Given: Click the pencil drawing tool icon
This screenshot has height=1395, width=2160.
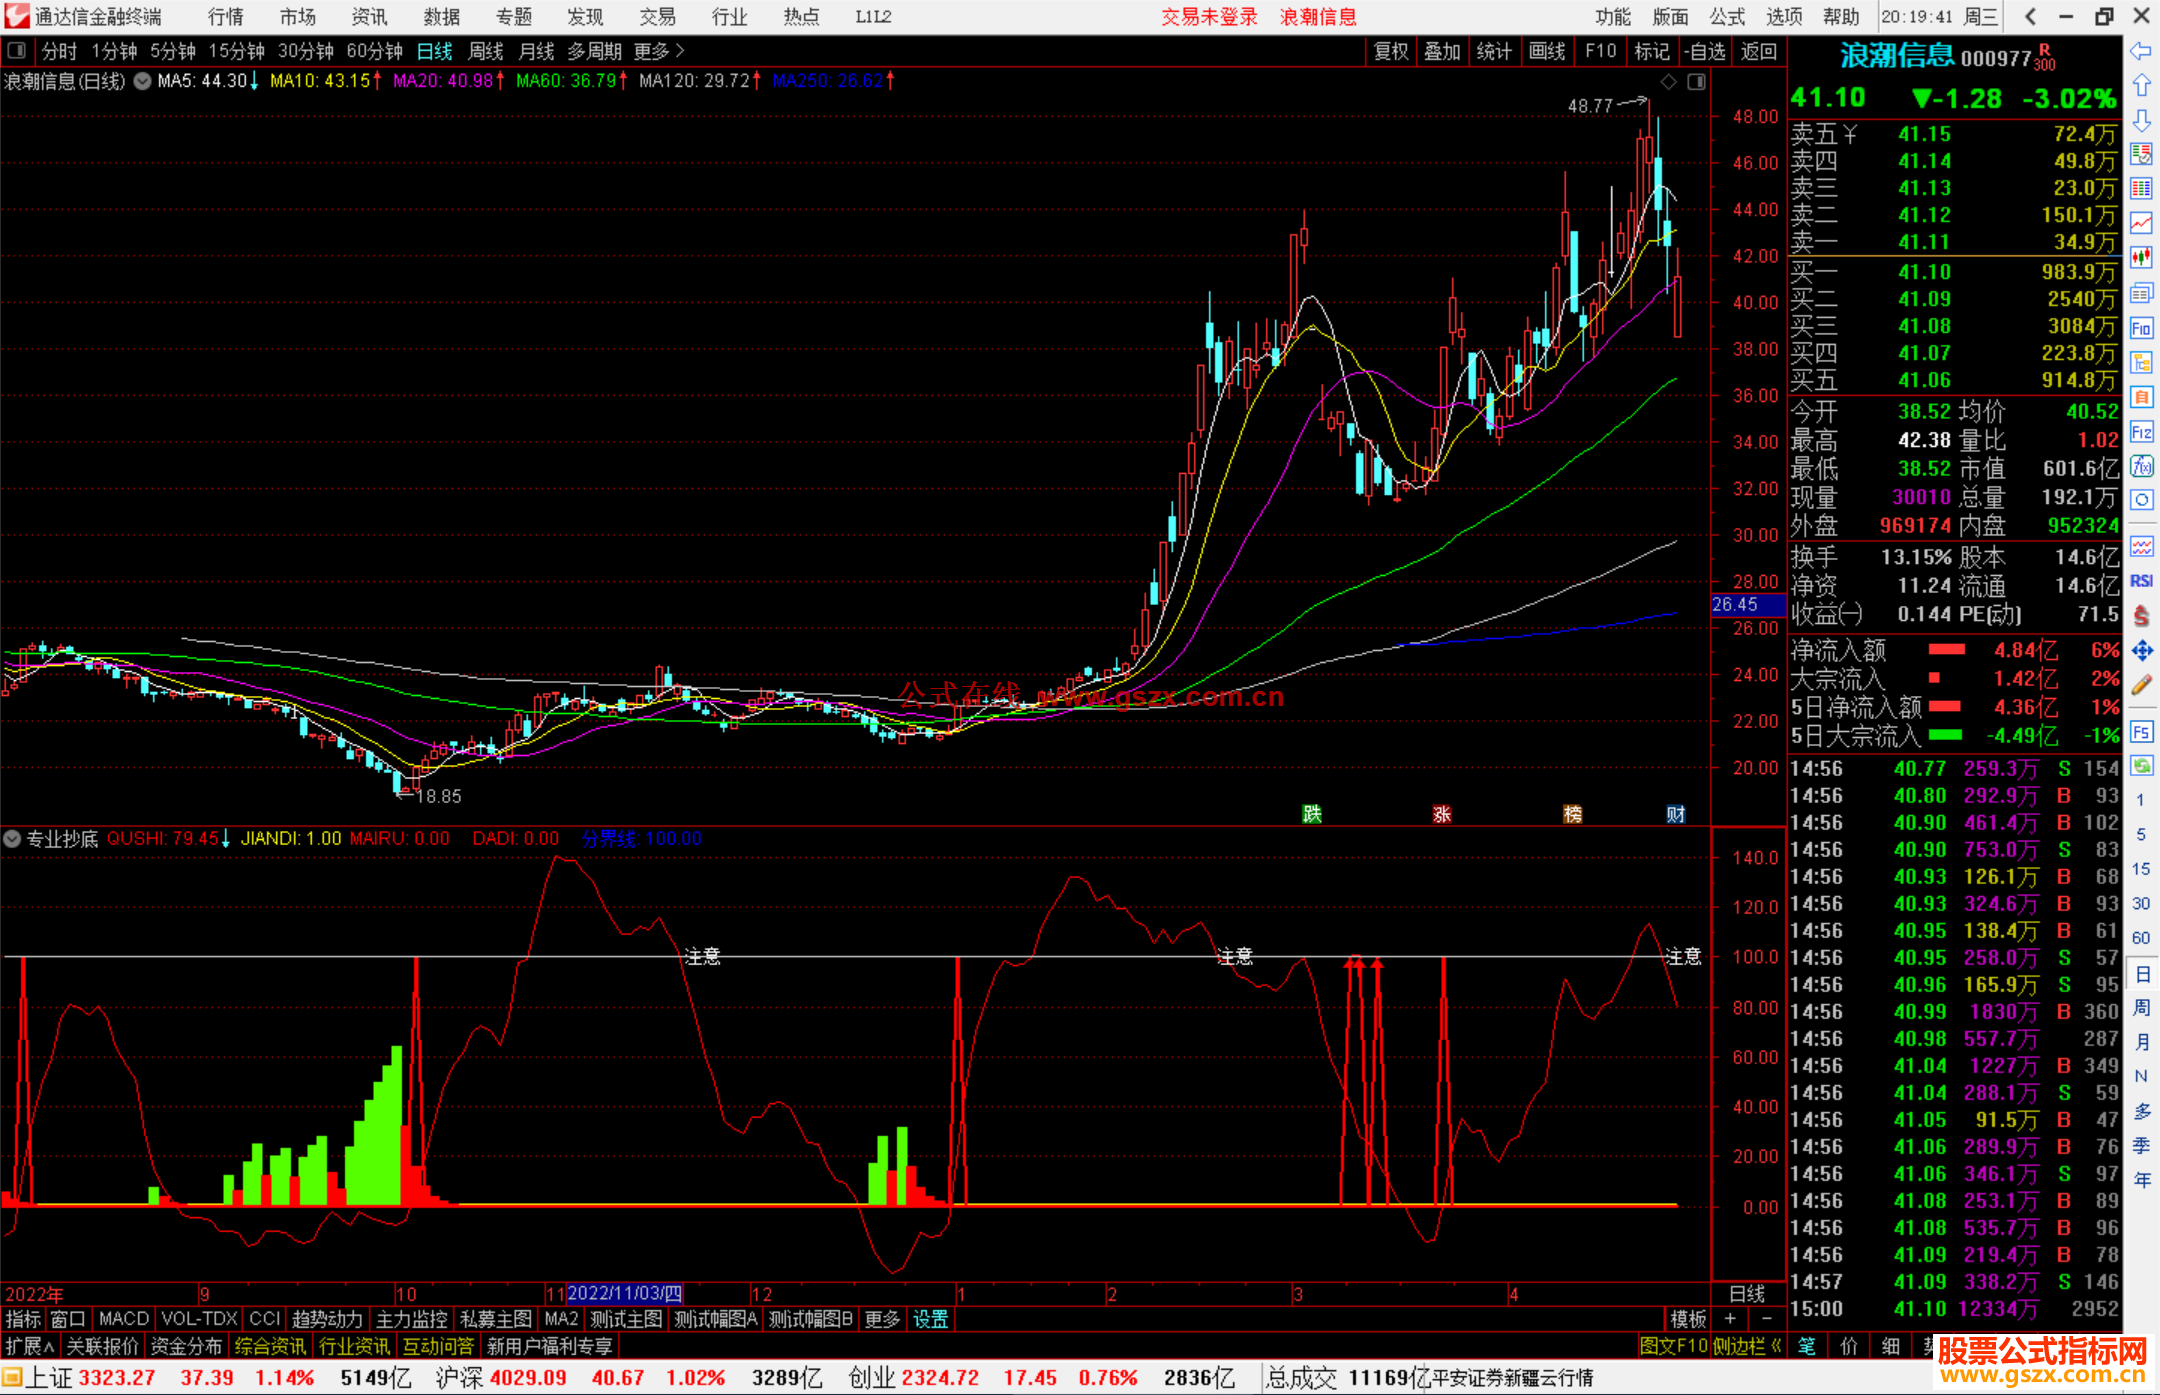Looking at the screenshot, I should pyautogui.click(x=2141, y=686).
